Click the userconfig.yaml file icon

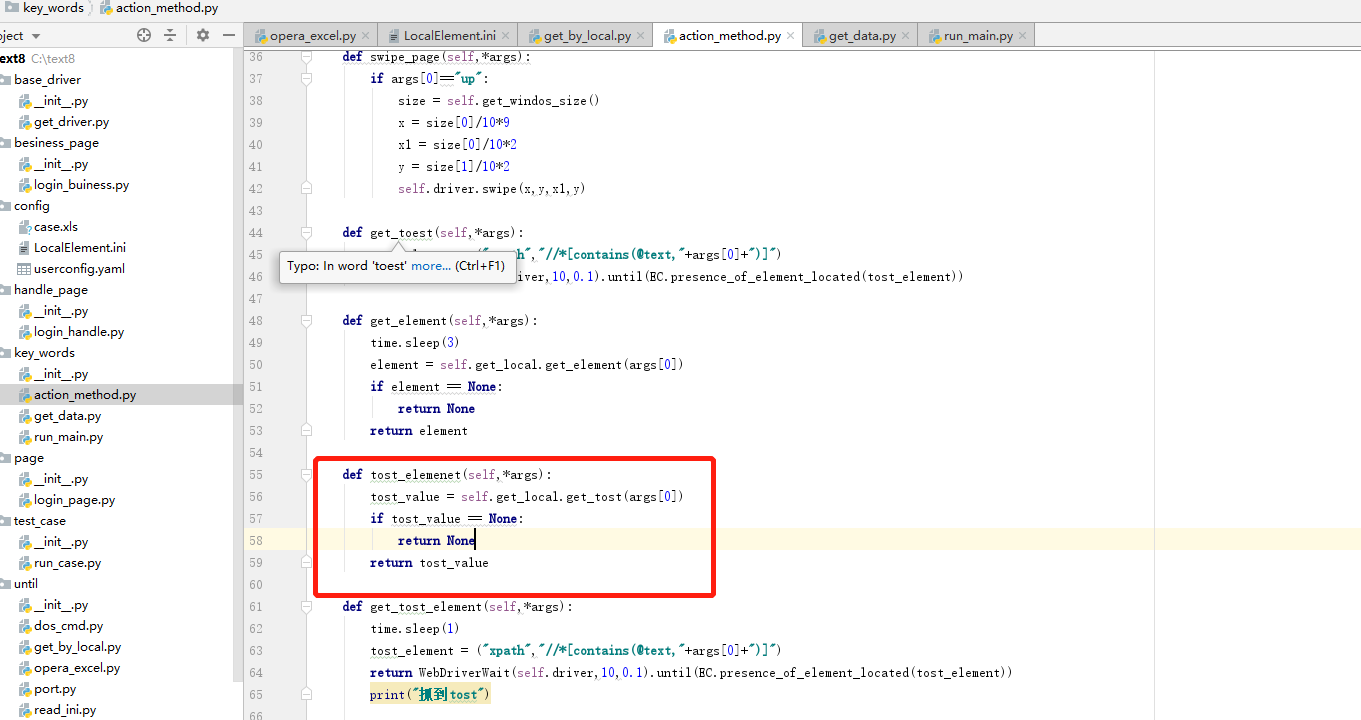click(x=25, y=269)
